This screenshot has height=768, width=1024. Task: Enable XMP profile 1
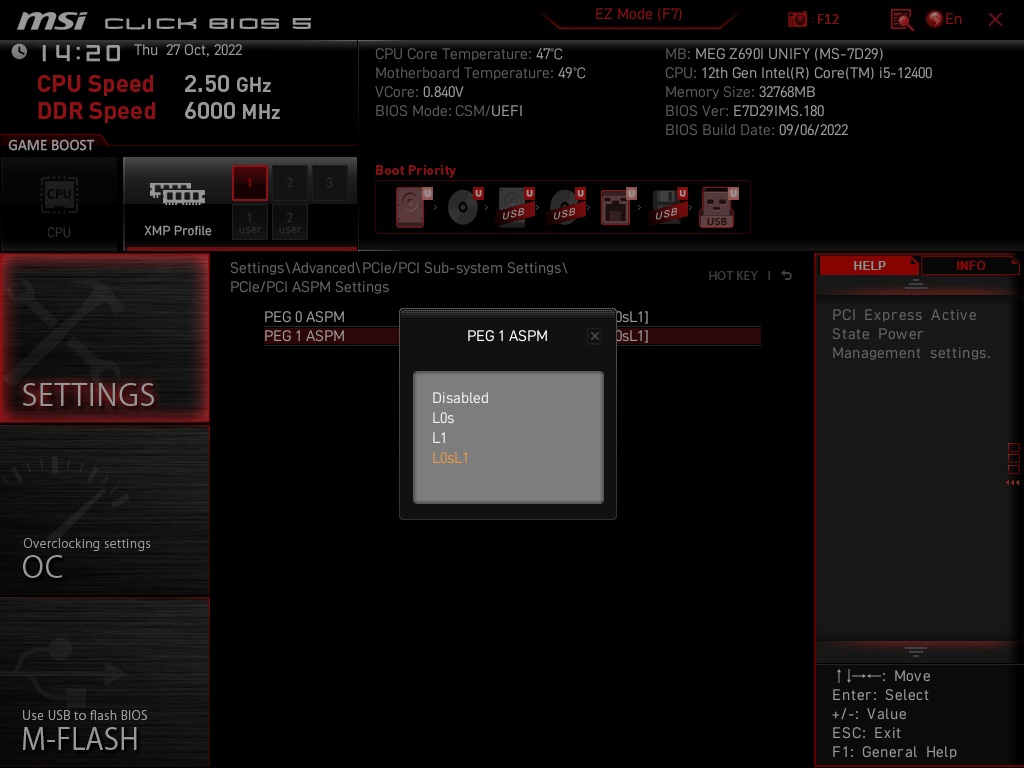point(249,183)
